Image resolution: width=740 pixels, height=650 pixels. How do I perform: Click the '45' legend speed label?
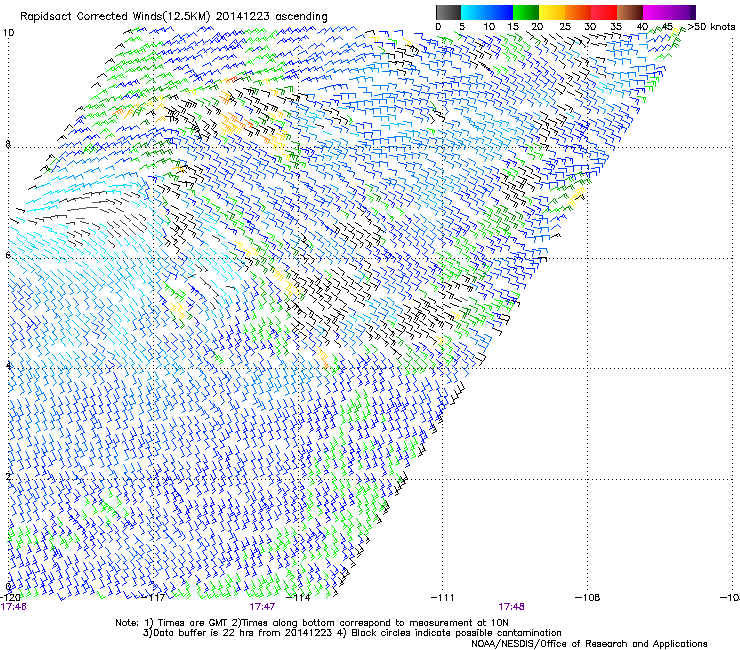(x=667, y=27)
